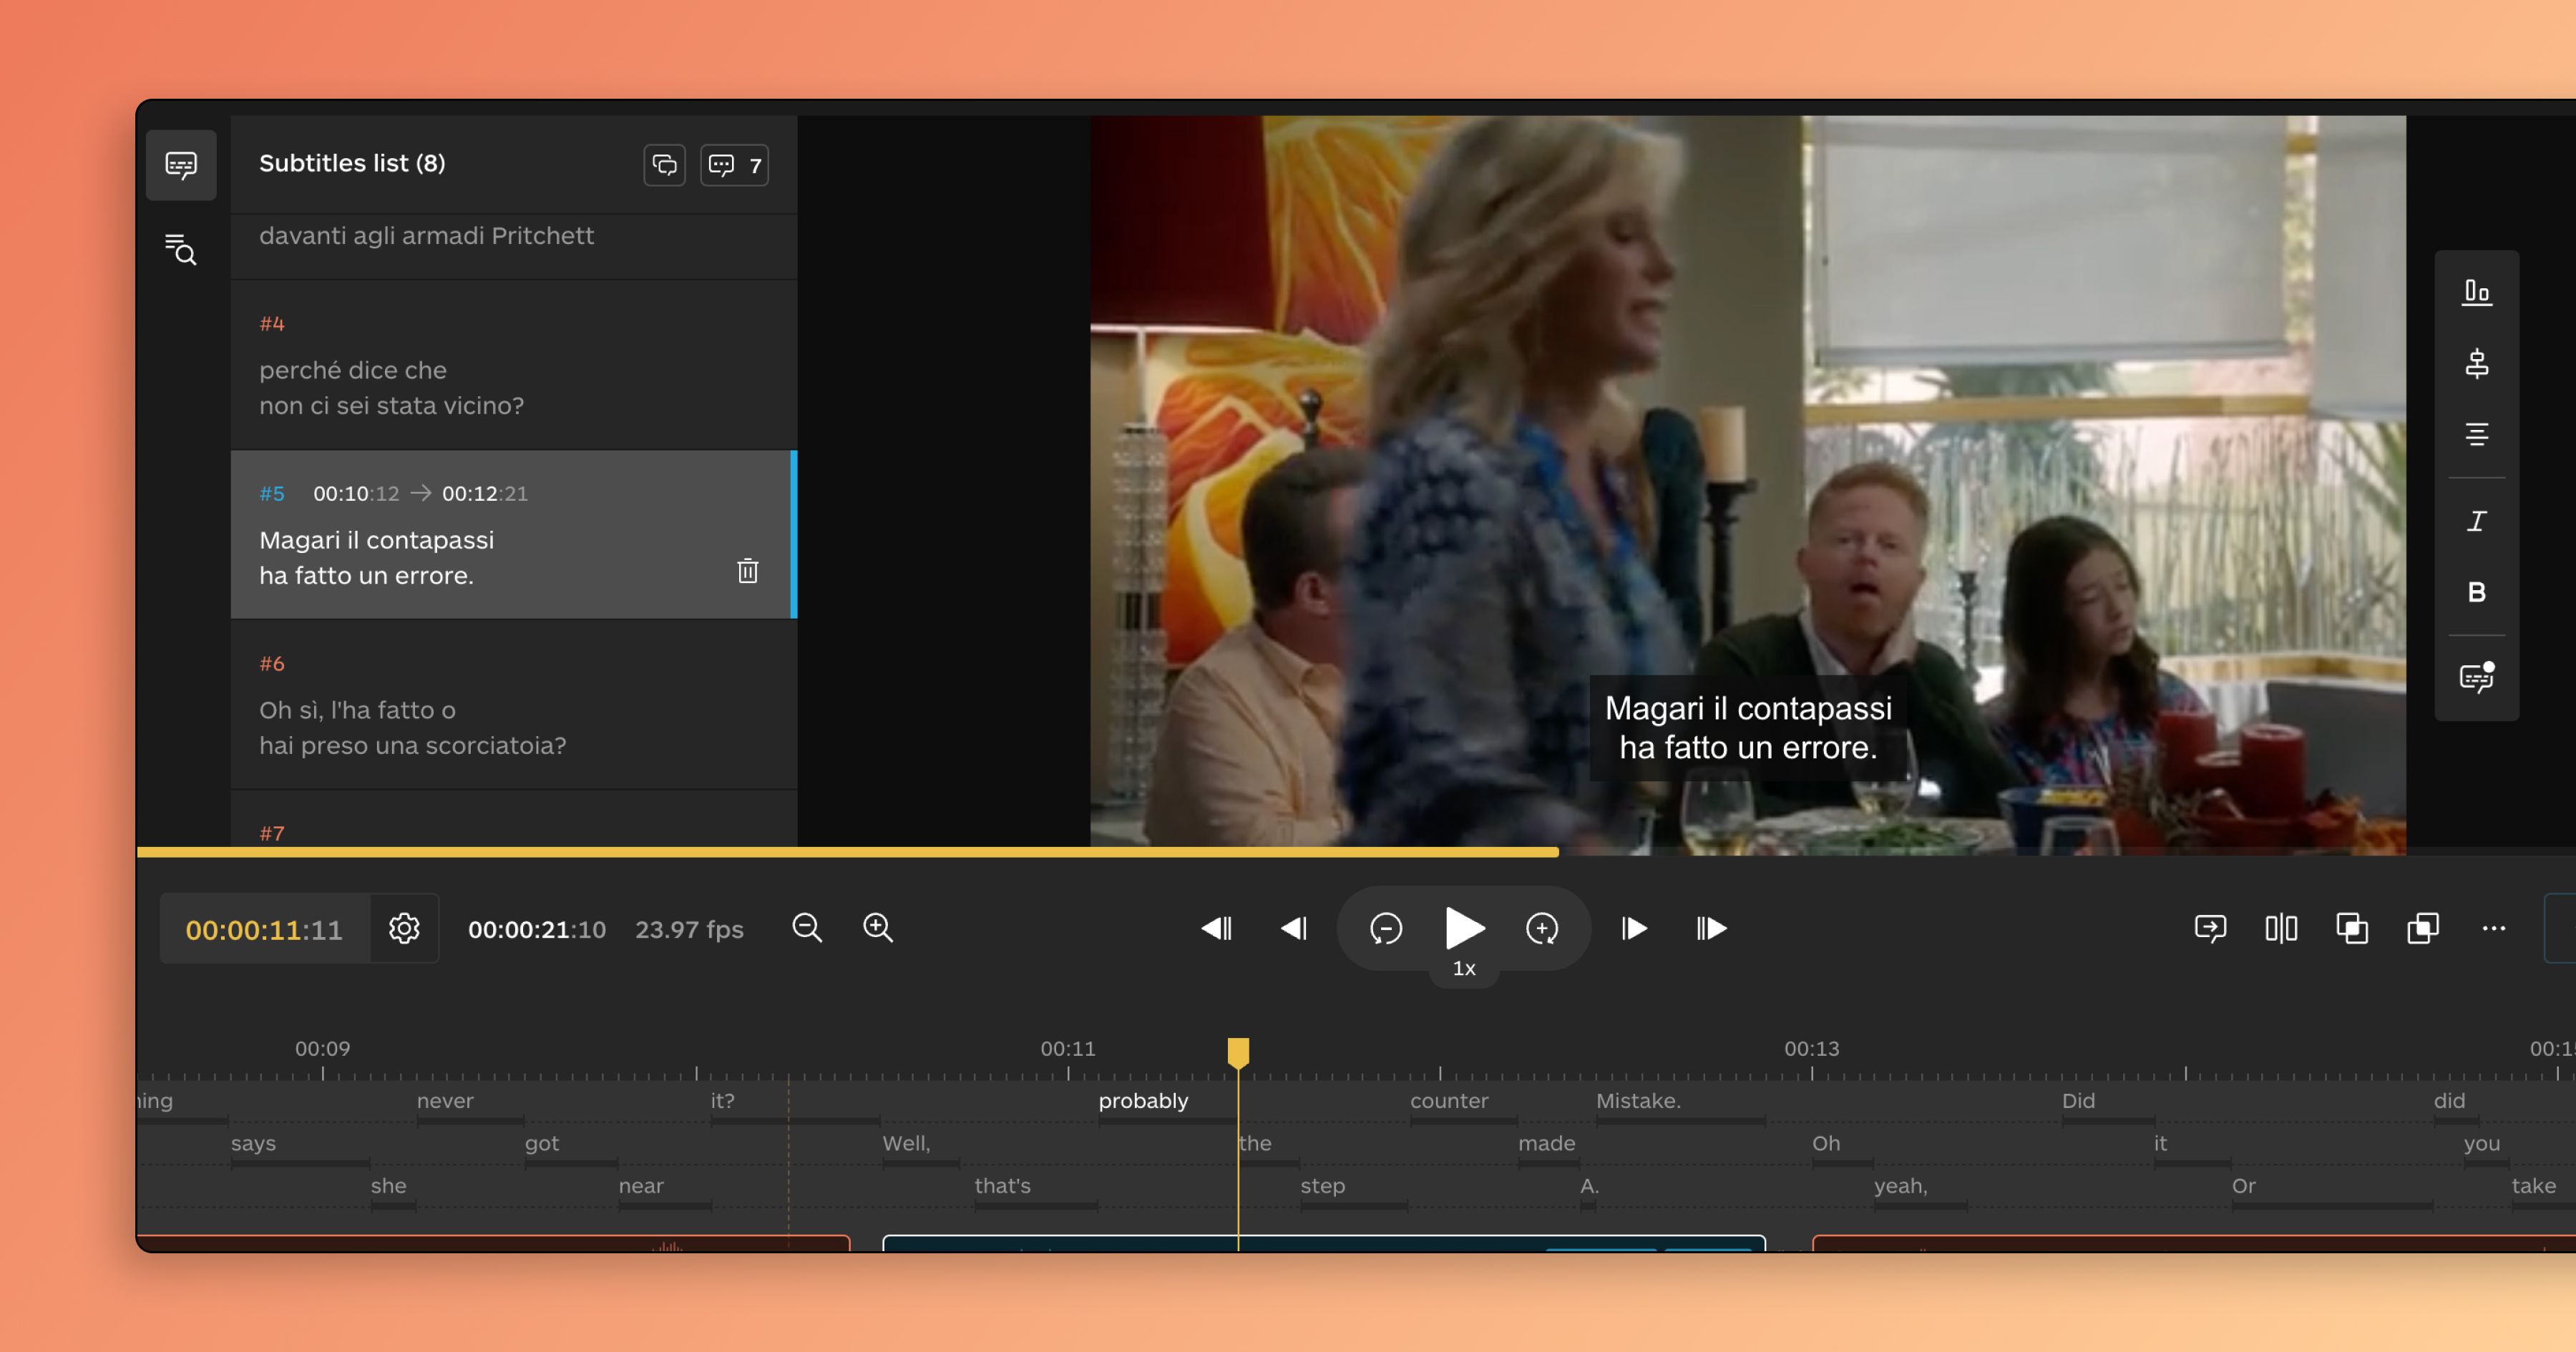Click the word 'probably' on the timeline
The image size is (2576, 1352).
(x=1143, y=1101)
